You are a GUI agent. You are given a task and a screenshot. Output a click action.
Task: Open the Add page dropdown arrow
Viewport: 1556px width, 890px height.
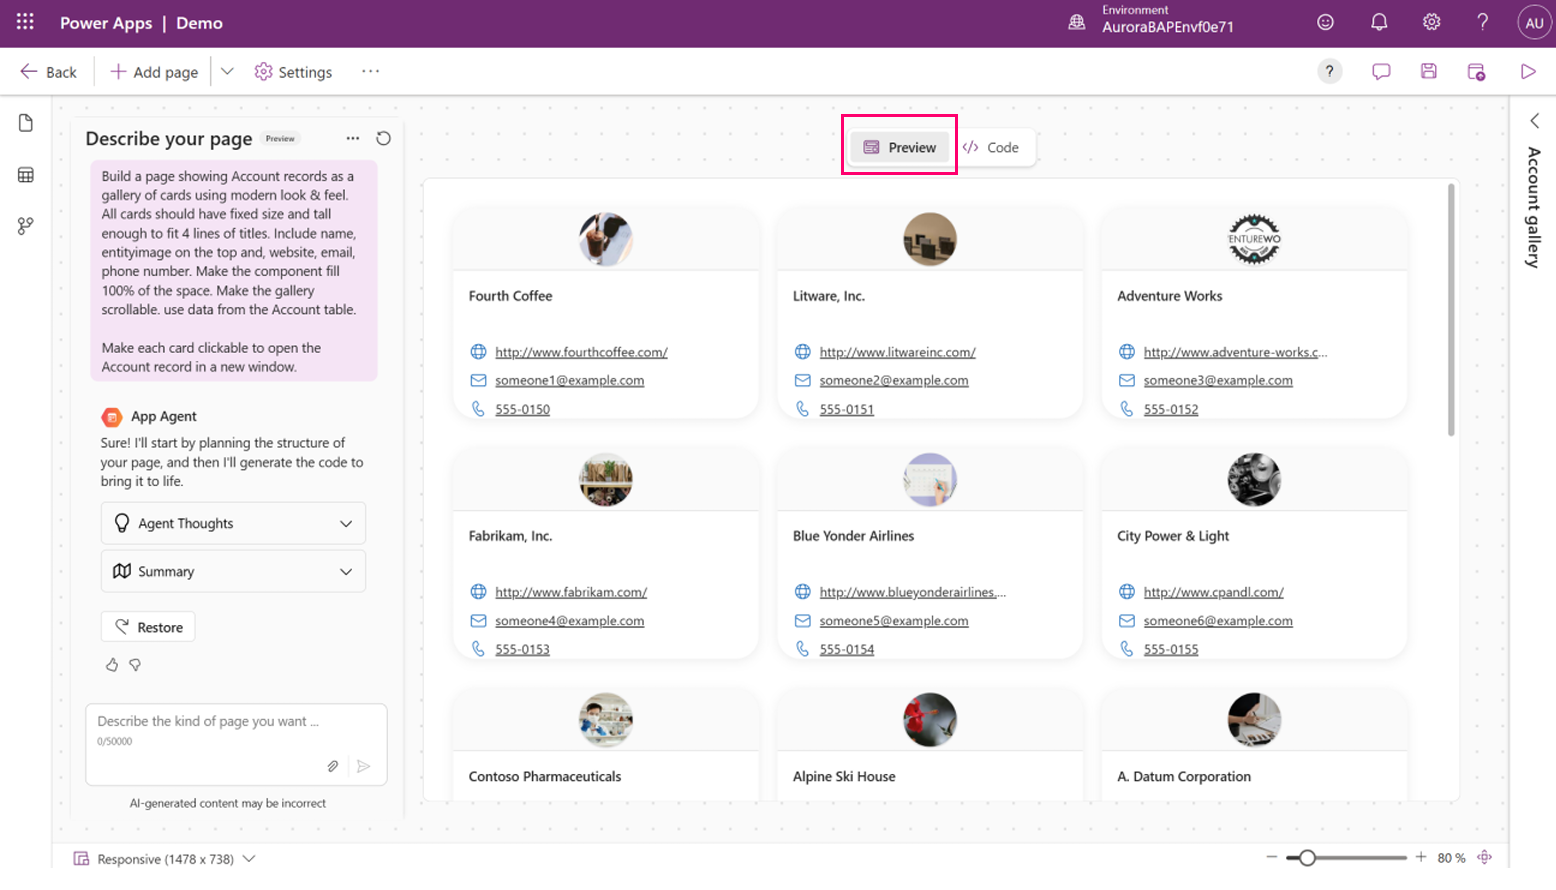pos(227,71)
